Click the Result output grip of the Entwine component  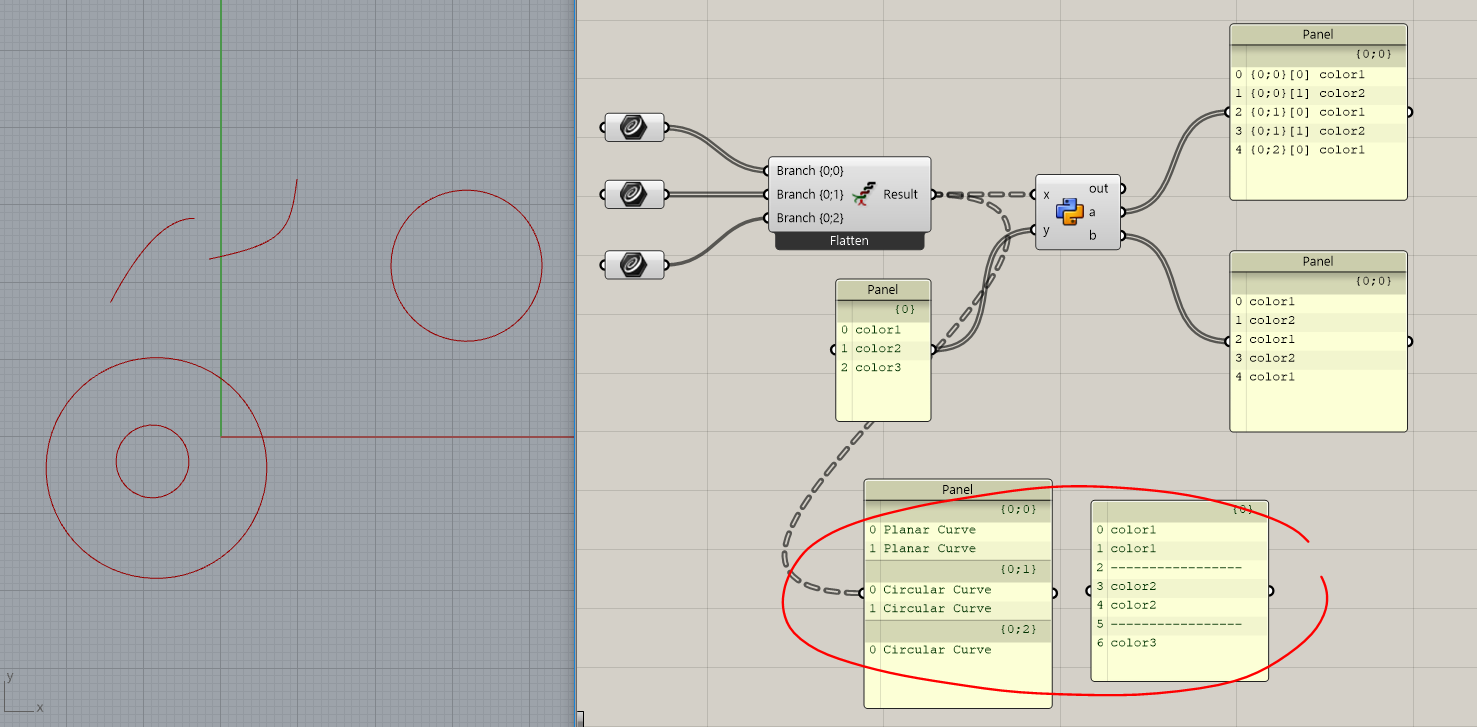933,194
